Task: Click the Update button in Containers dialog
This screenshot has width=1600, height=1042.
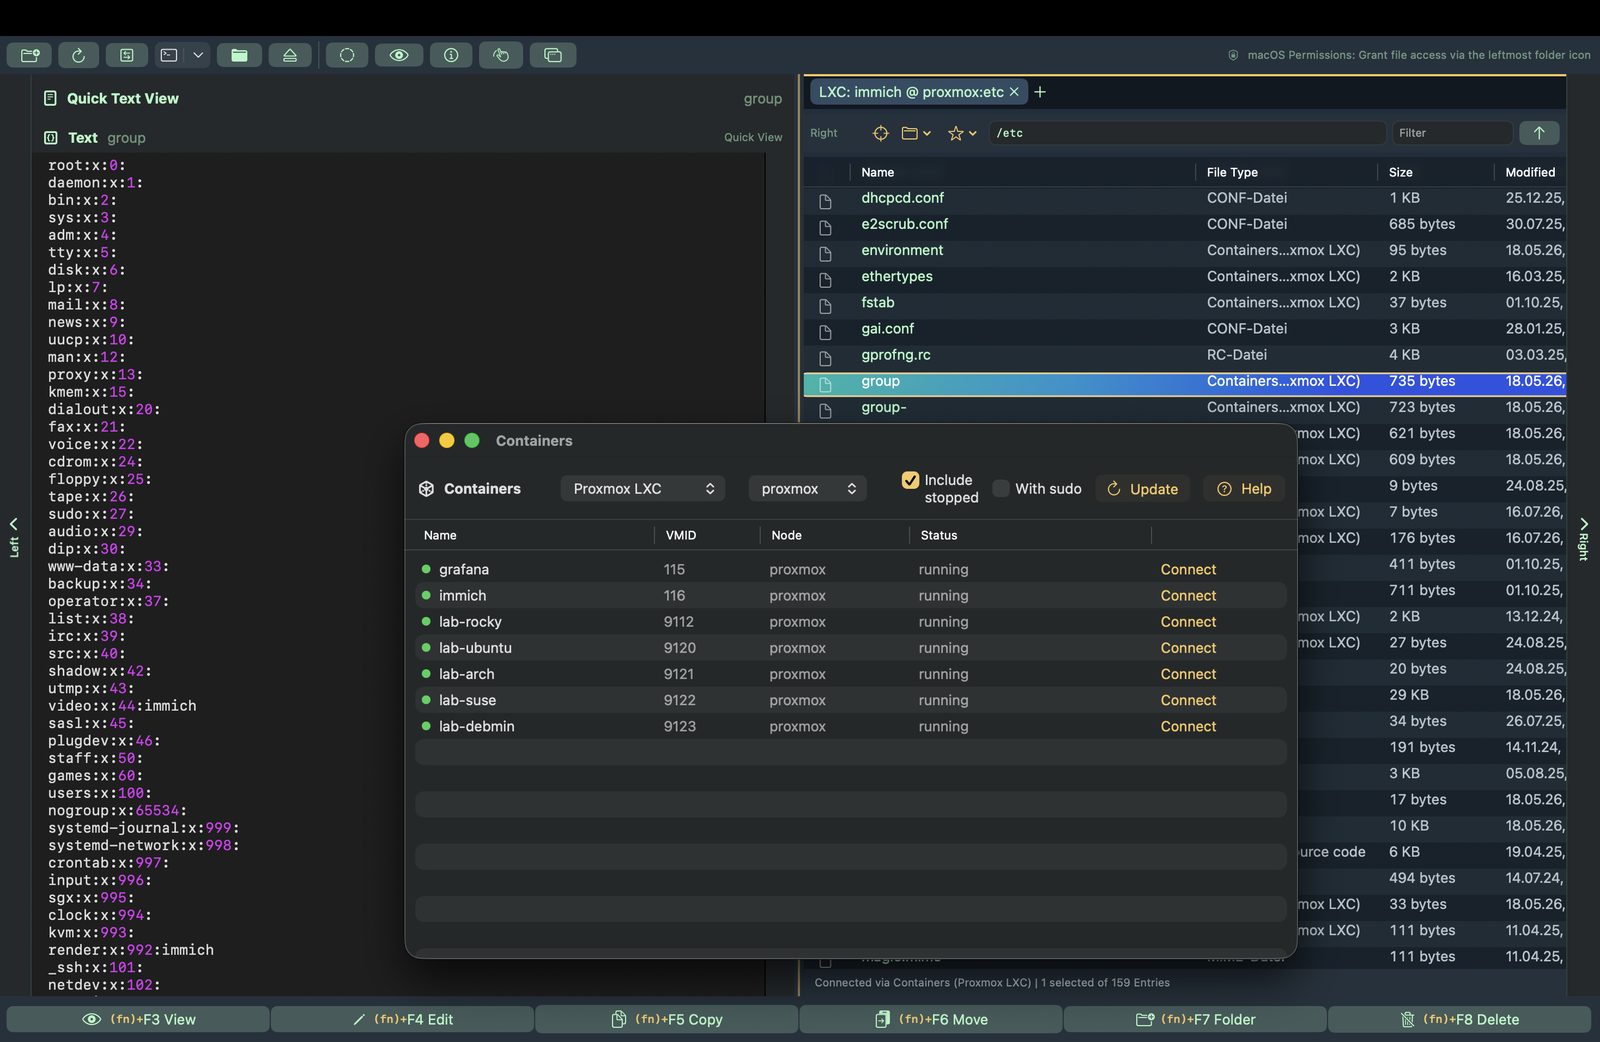Action: (1142, 488)
